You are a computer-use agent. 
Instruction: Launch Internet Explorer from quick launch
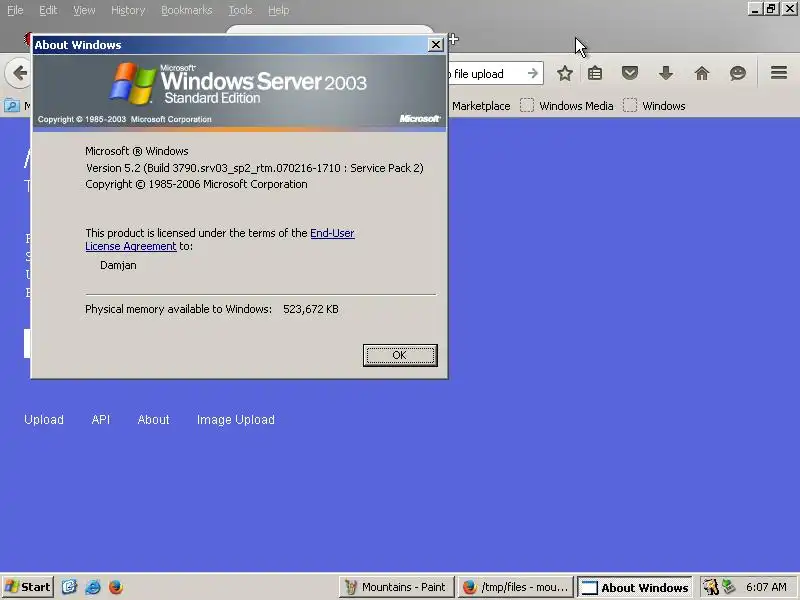pyautogui.click(x=93, y=587)
